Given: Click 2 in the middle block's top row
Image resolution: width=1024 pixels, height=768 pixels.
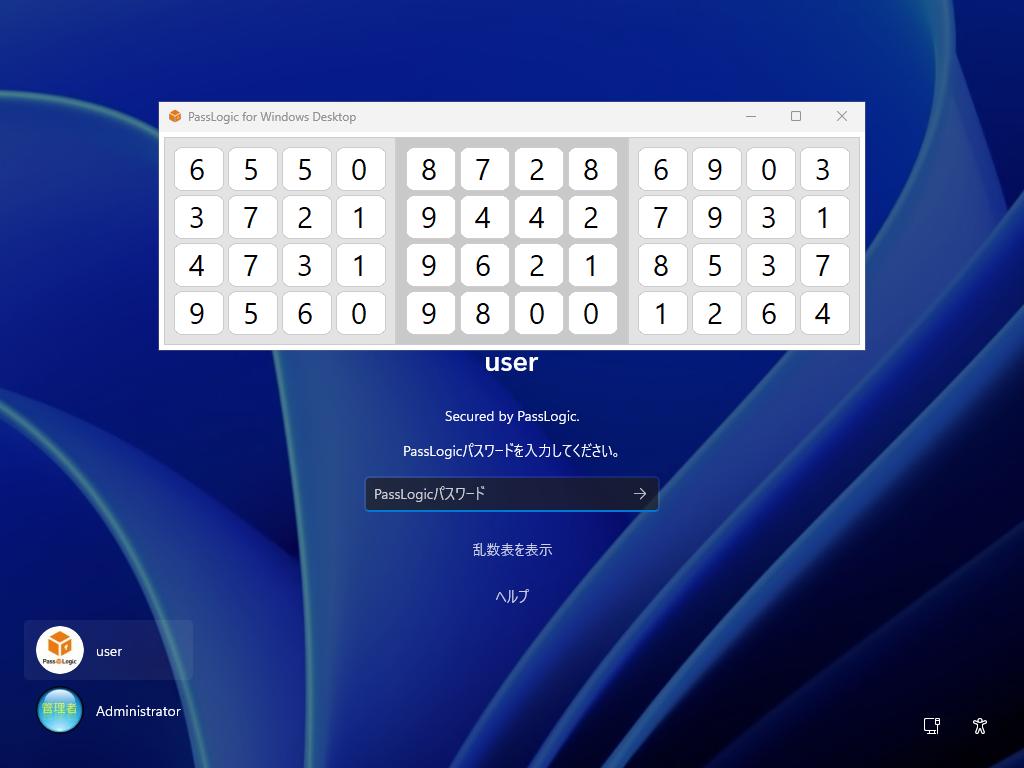Looking at the screenshot, I should pyautogui.click(x=539, y=170).
